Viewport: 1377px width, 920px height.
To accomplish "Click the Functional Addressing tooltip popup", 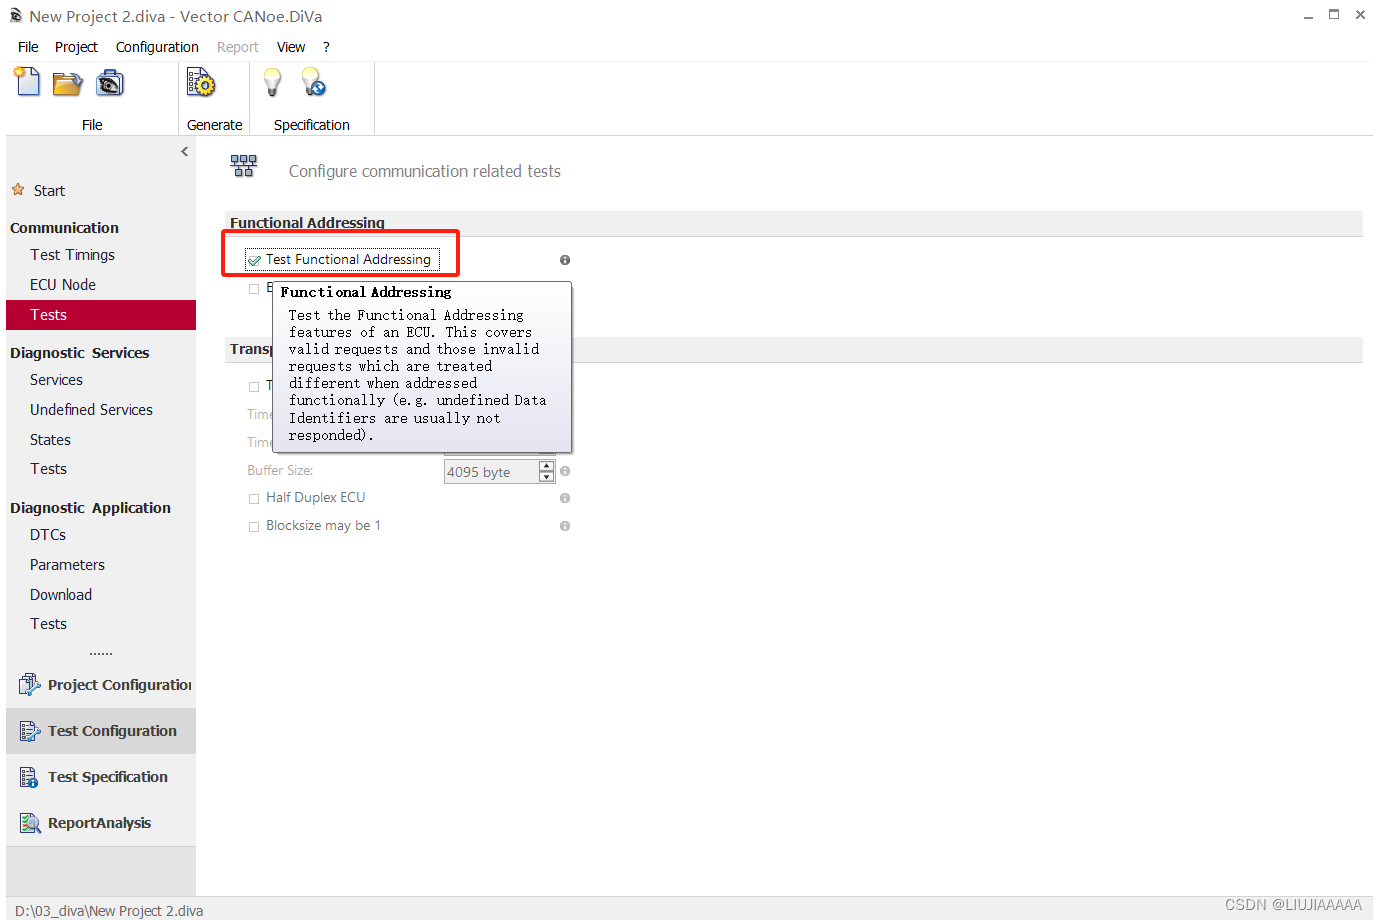I will (x=422, y=367).
